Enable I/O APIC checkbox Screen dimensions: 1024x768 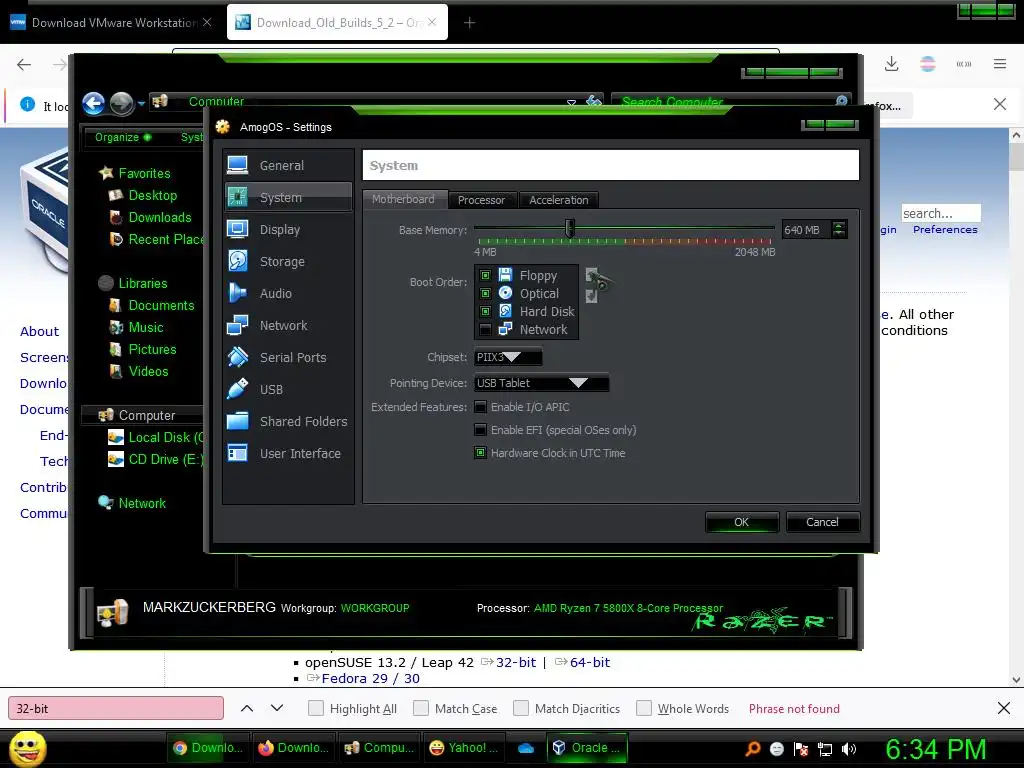[481, 407]
